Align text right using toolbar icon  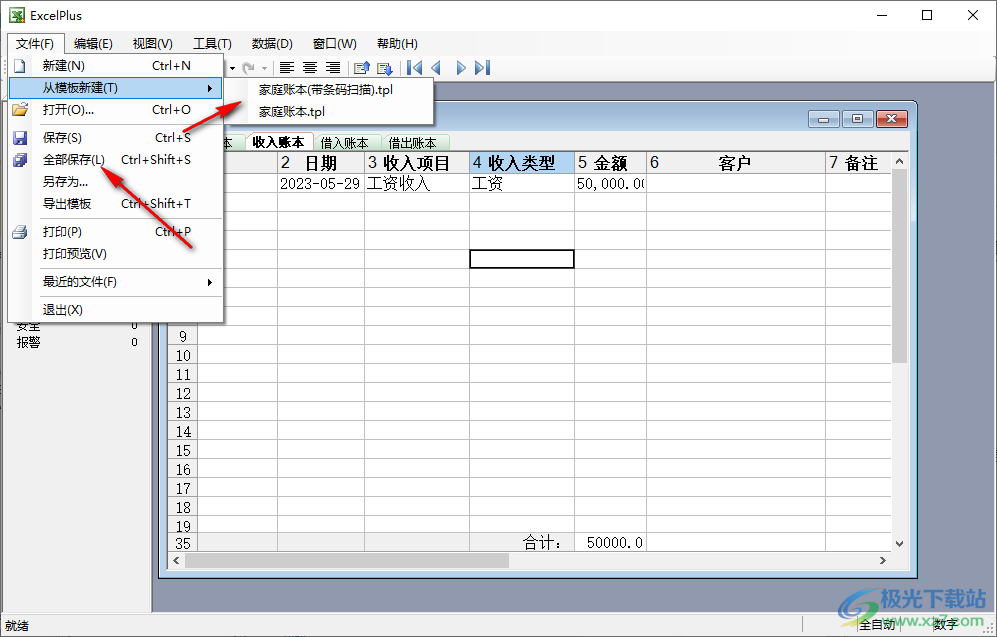[x=333, y=67]
